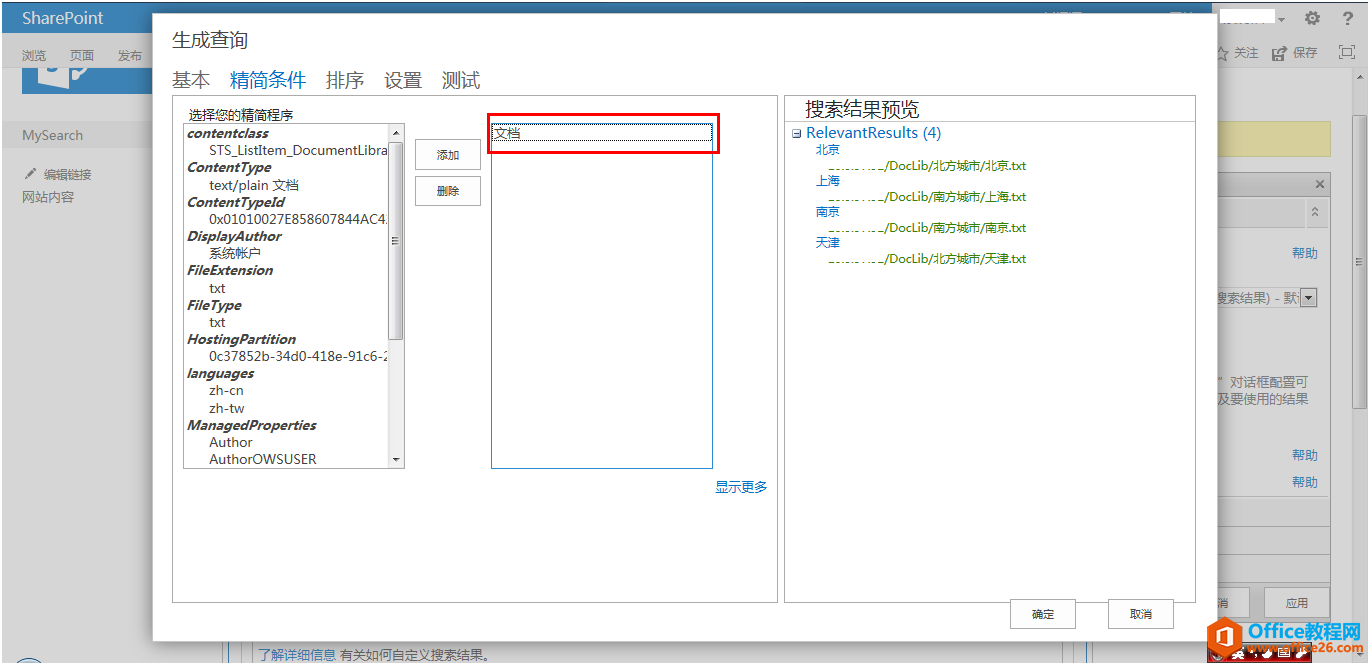Click refiner list scrollbar up arrow

(396, 133)
